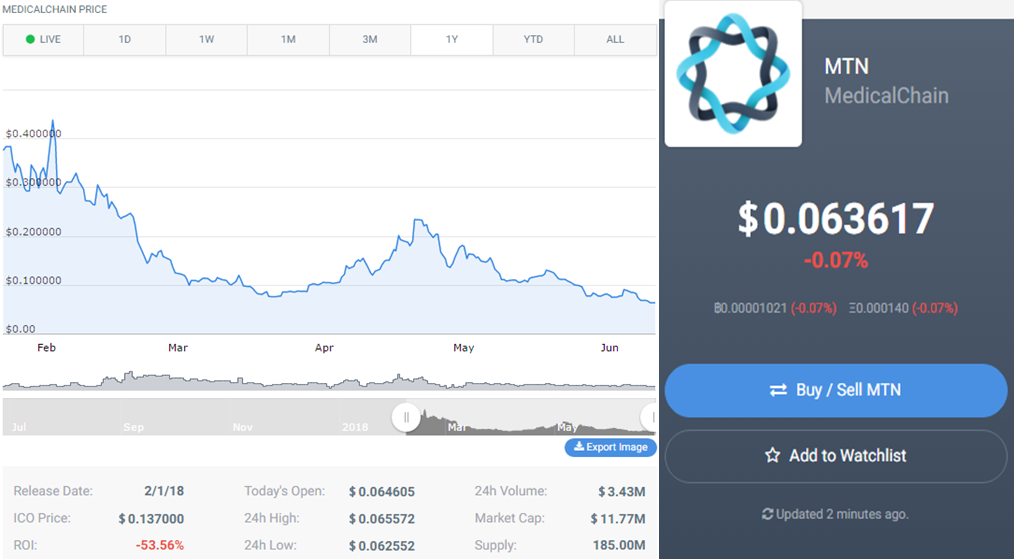Click the download icon on Export Image

[579, 446]
